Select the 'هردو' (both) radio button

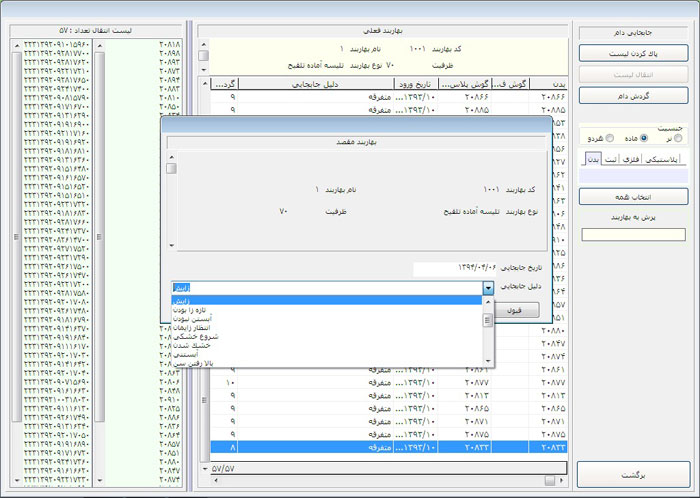(x=610, y=138)
